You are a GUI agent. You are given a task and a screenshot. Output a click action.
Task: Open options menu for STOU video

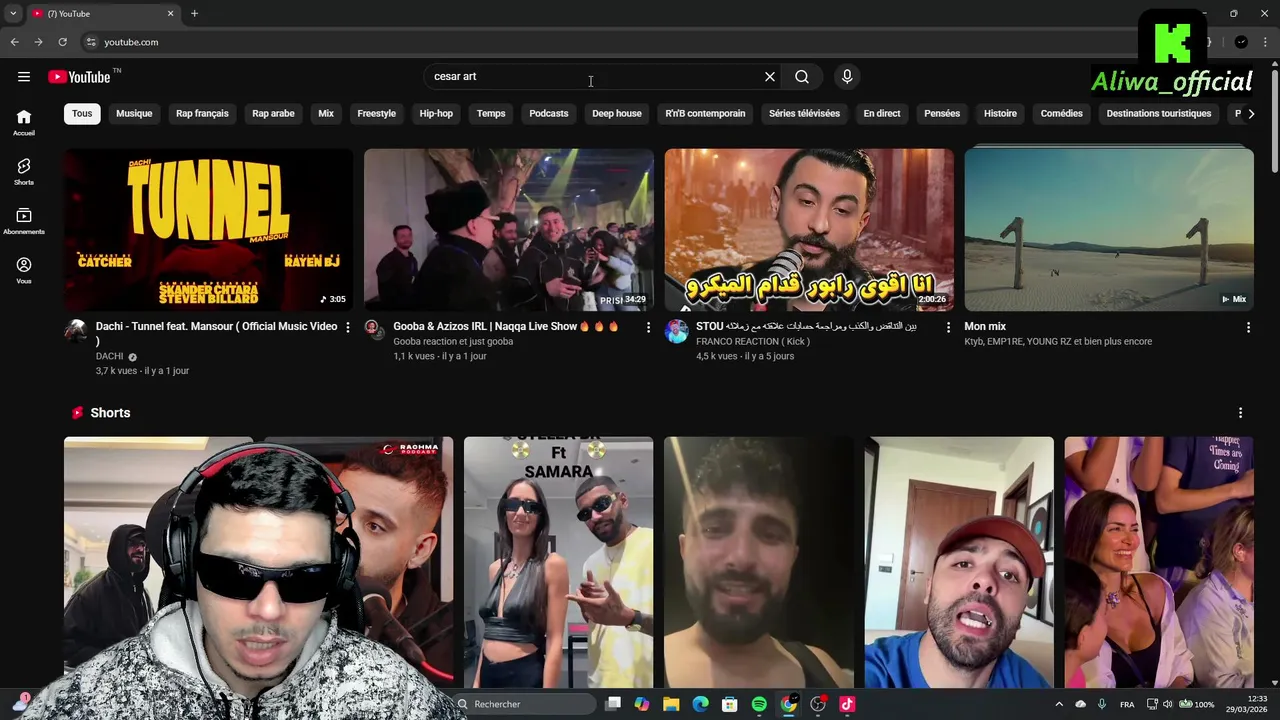948,327
